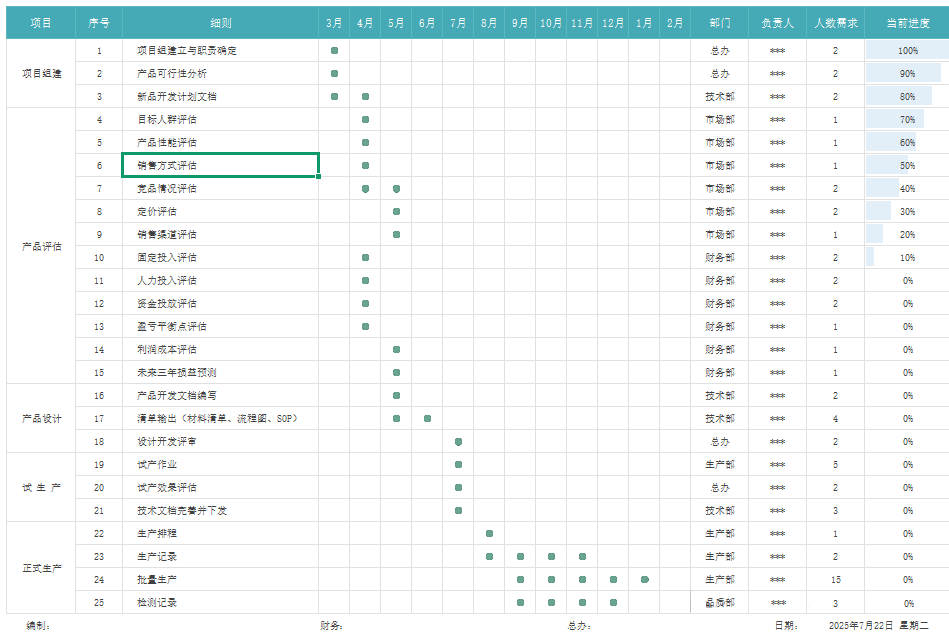Click the 50% progress bar cell
949x644 pixels.
(x=907, y=166)
